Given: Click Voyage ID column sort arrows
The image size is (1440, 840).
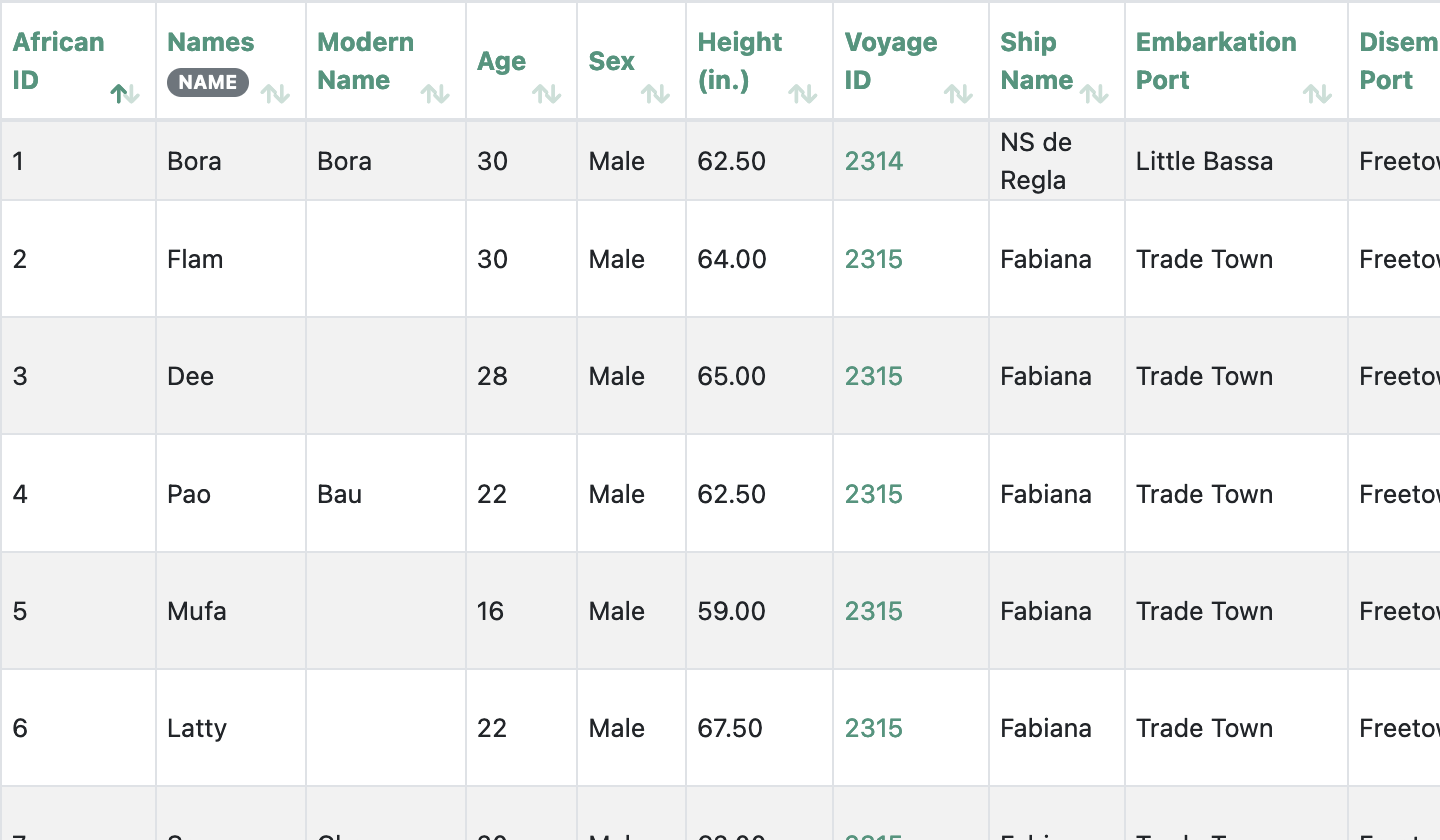Looking at the screenshot, I should tap(958, 94).
